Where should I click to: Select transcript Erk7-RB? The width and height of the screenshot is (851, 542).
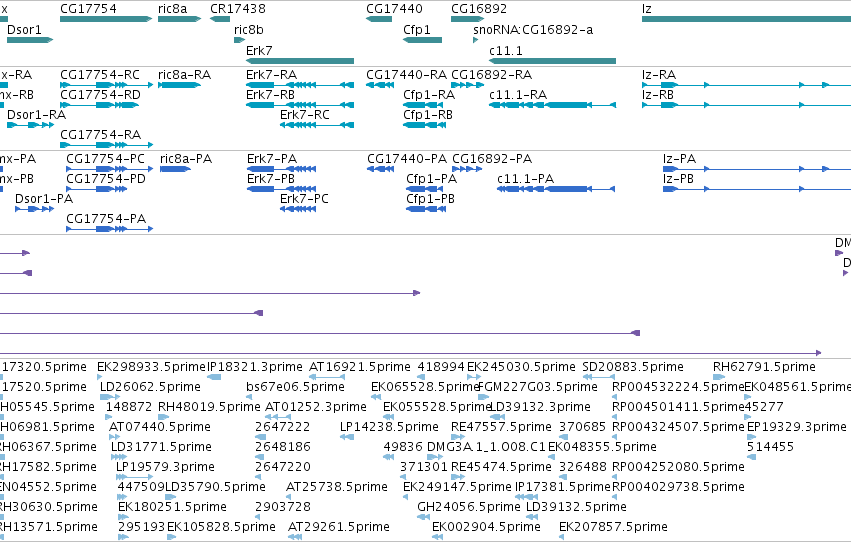click(300, 105)
